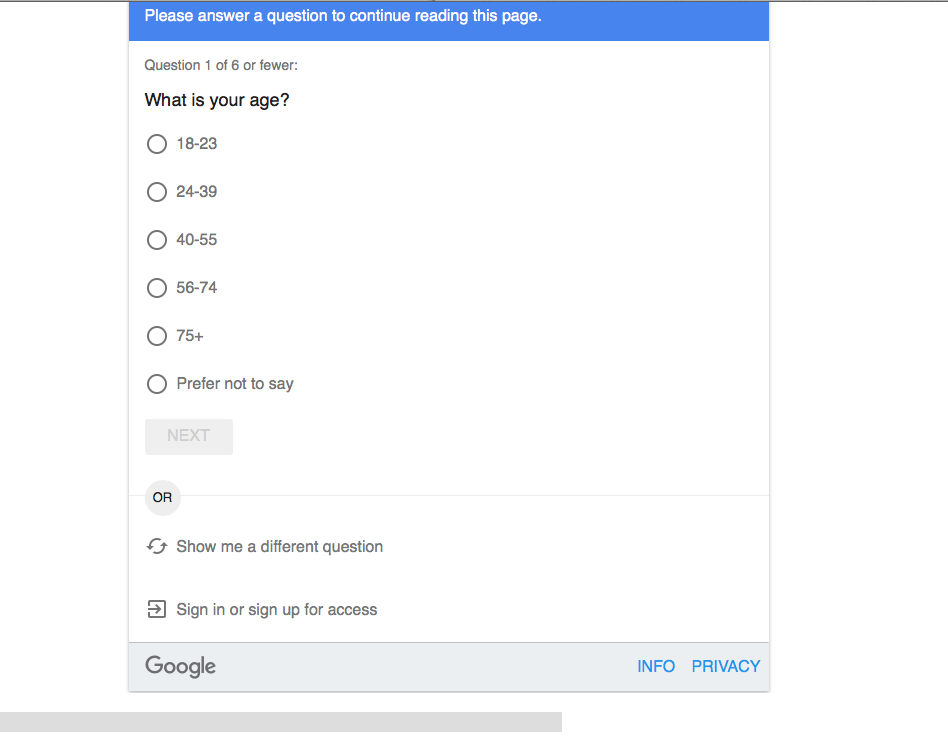Select the 75+ radio option
948x740 pixels.
point(157,336)
